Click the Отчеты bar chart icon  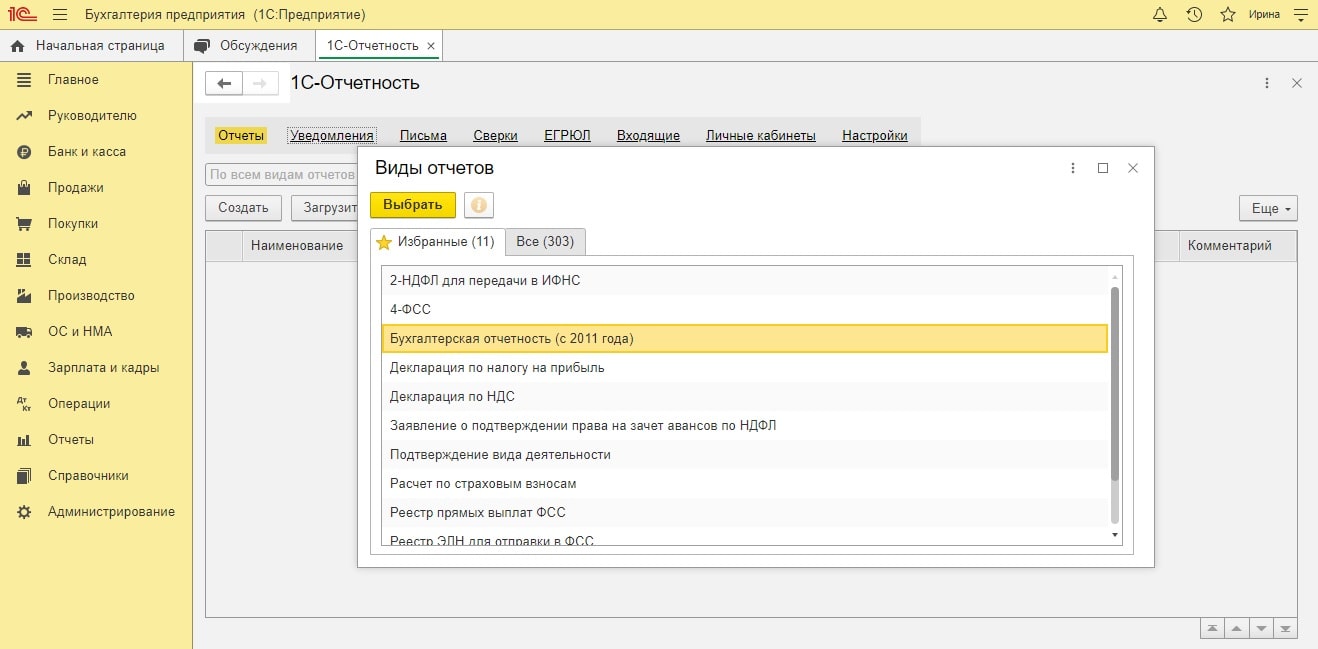click(25, 440)
